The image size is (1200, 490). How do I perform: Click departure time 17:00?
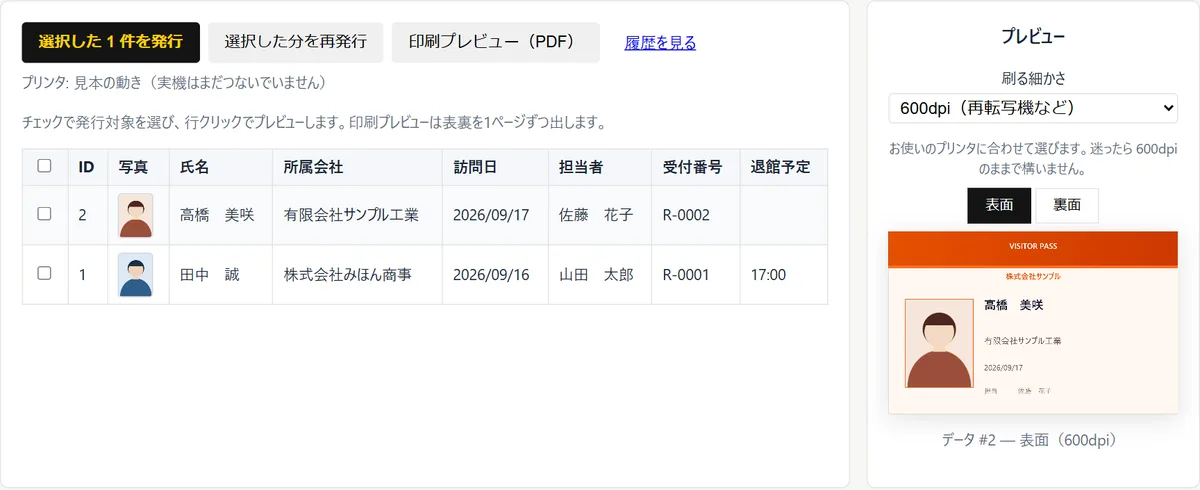tap(784, 274)
